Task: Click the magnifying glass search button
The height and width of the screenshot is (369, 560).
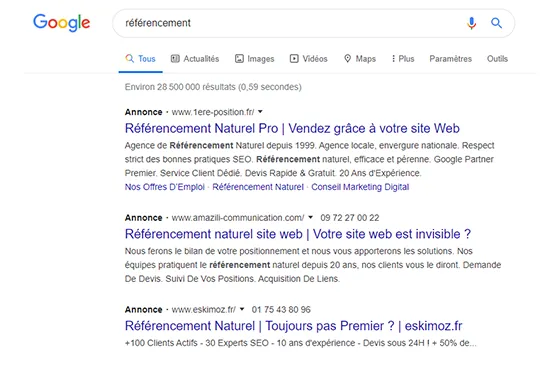Action: 496,23
